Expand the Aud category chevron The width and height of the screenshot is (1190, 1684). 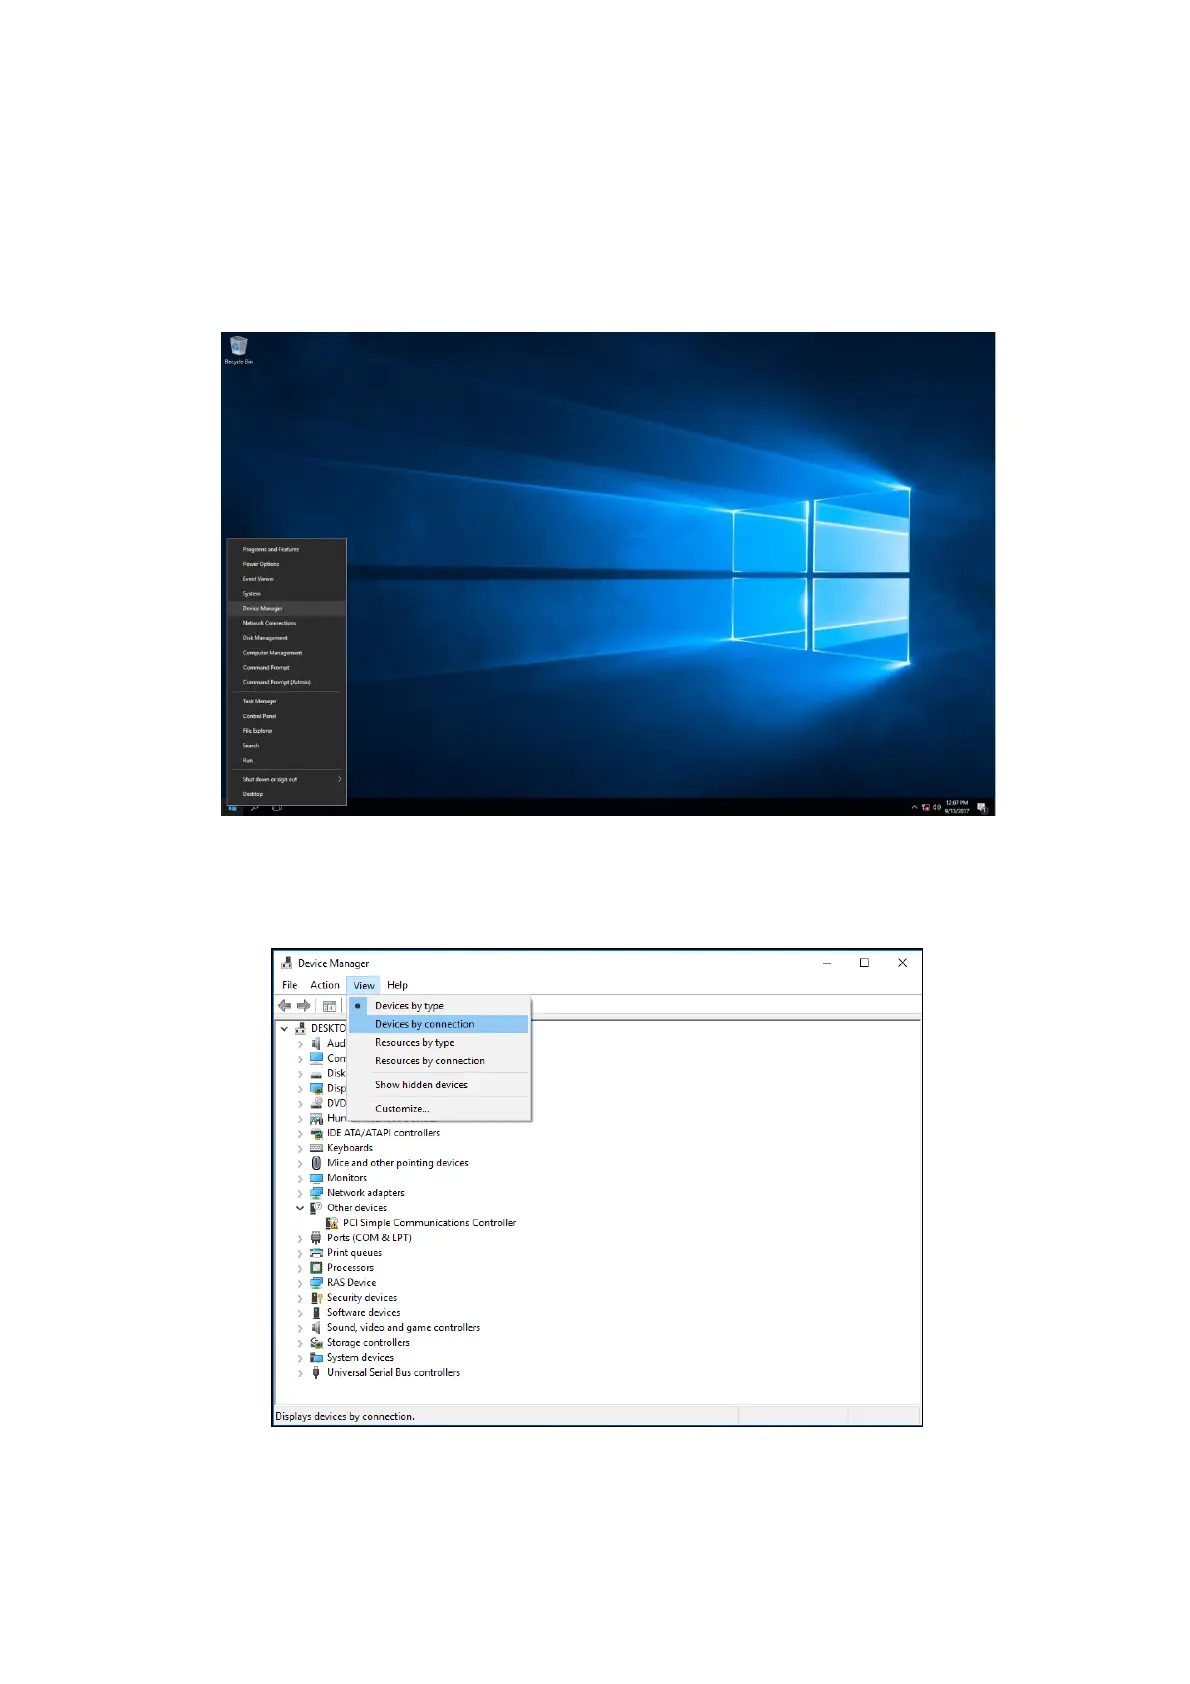coord(300,1044)
